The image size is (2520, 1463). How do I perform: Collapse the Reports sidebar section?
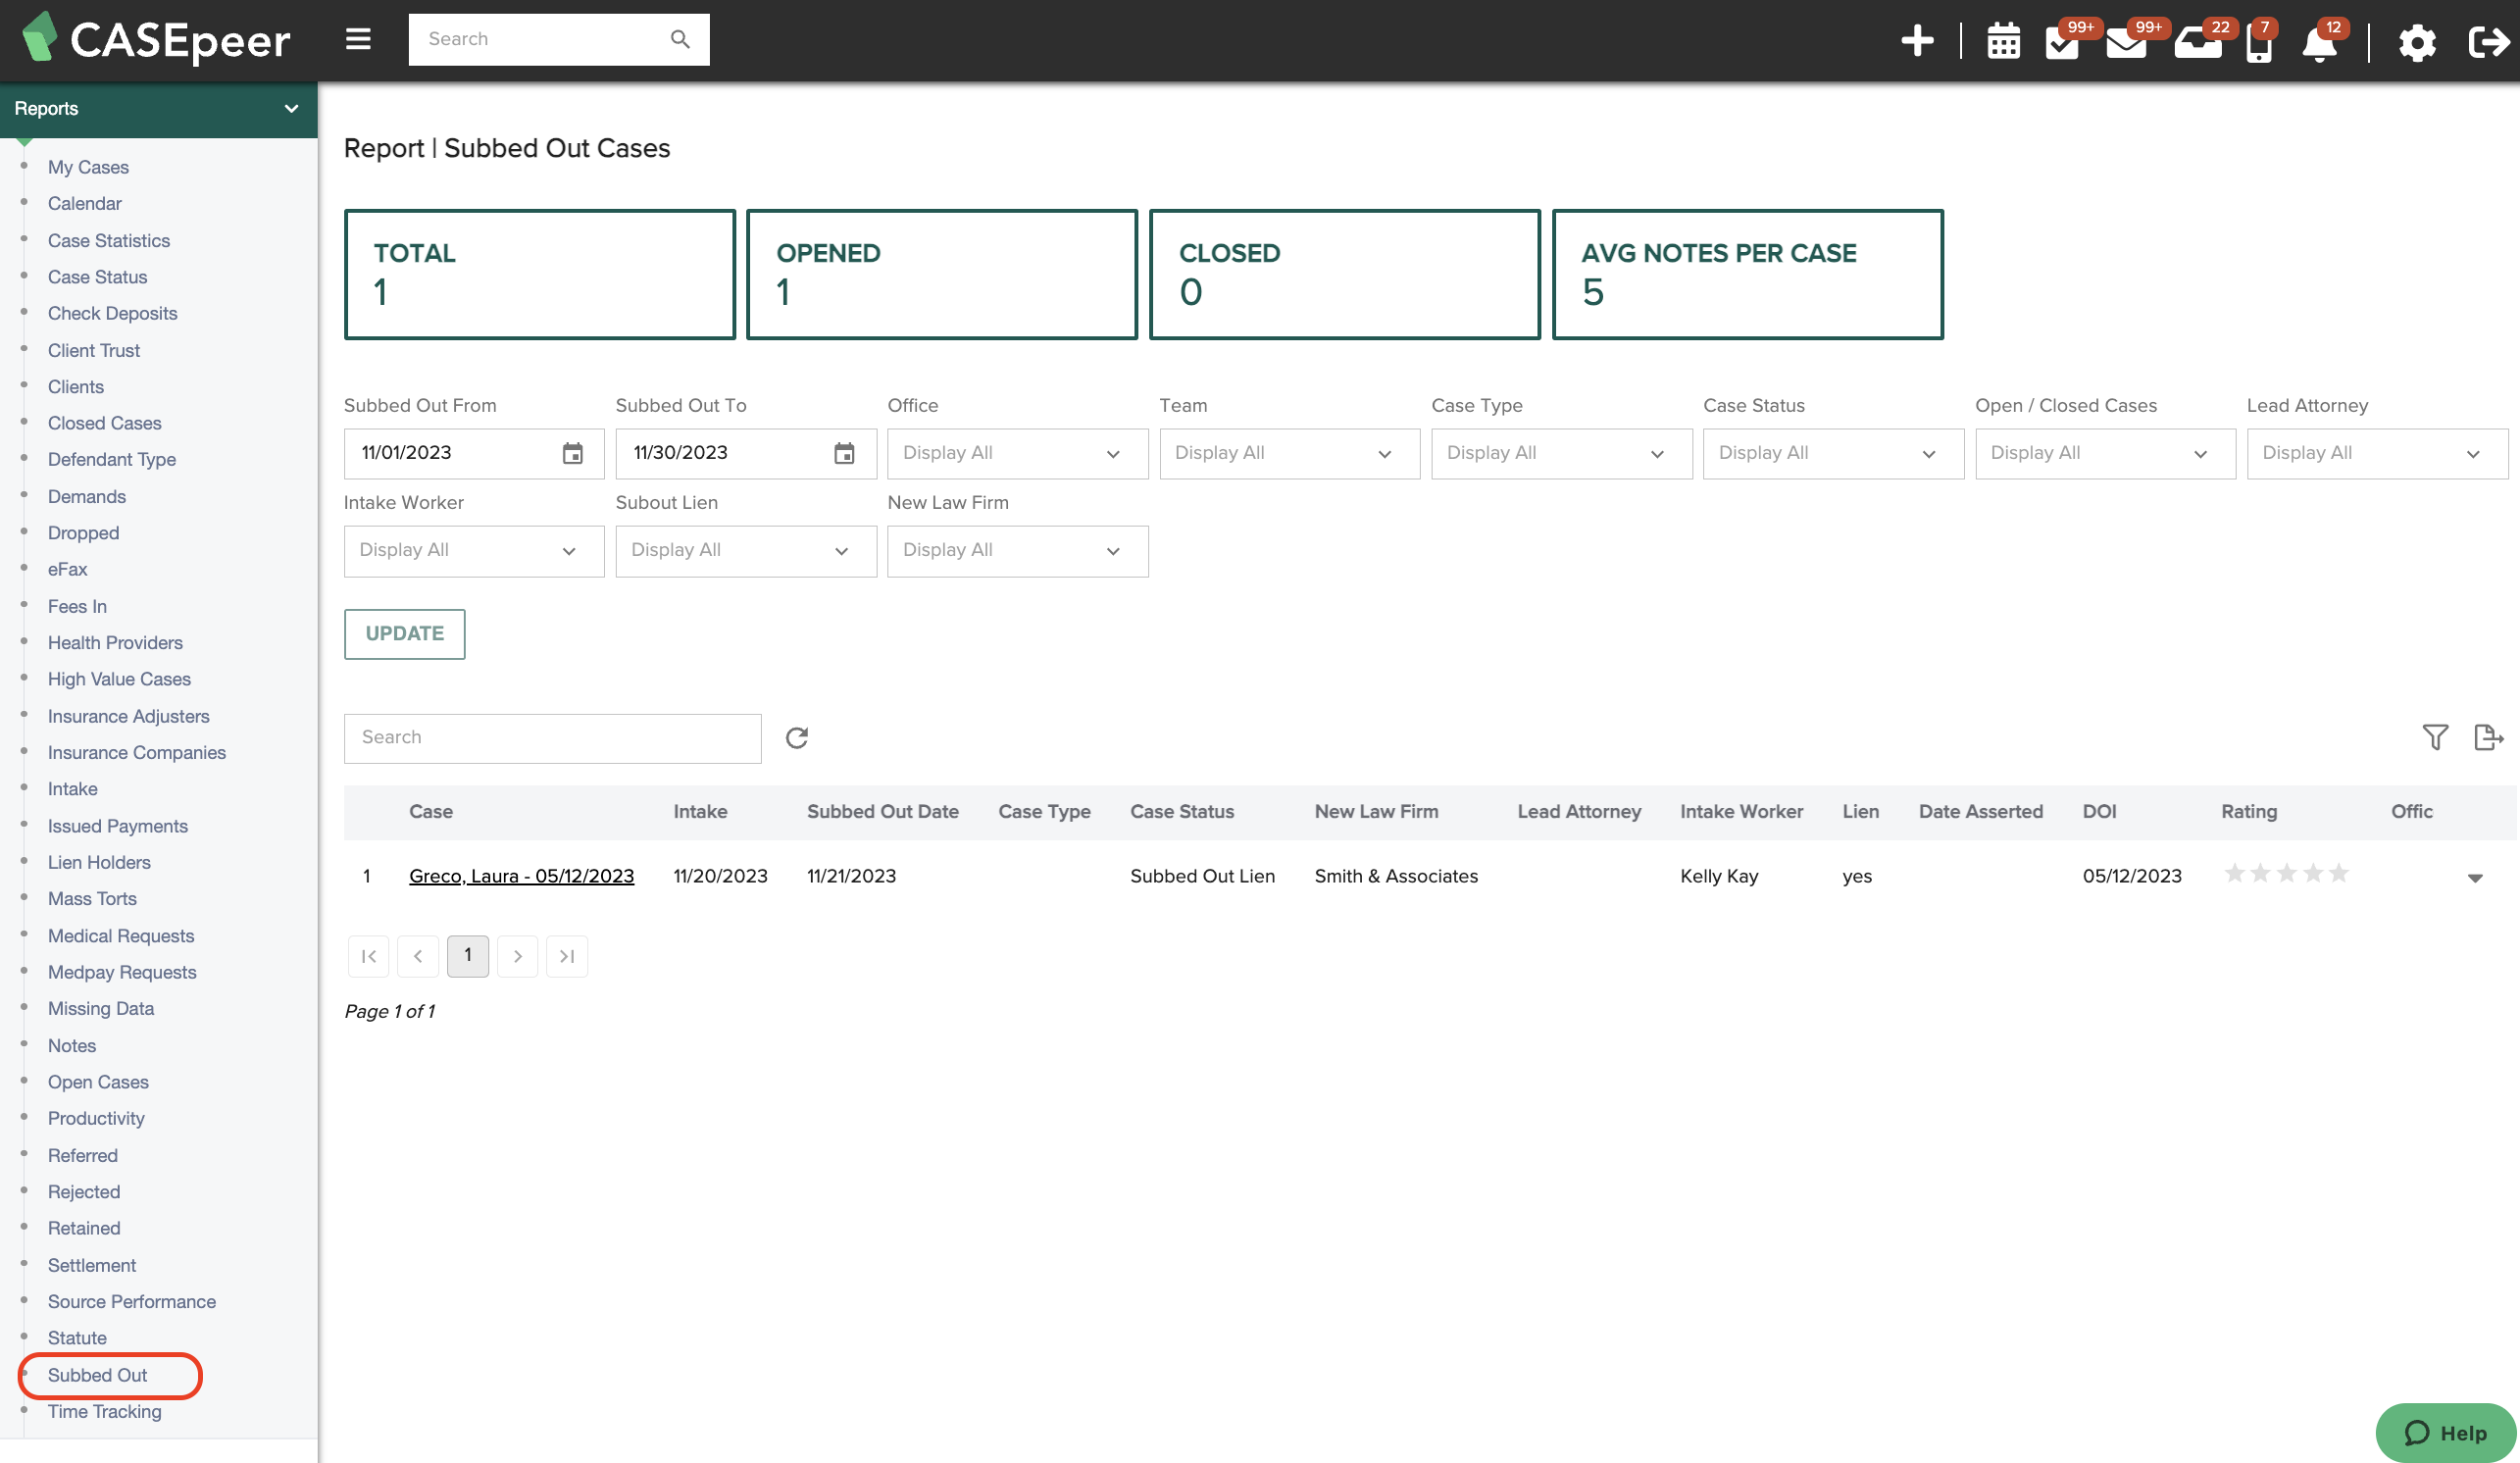(x=159, y=108)
